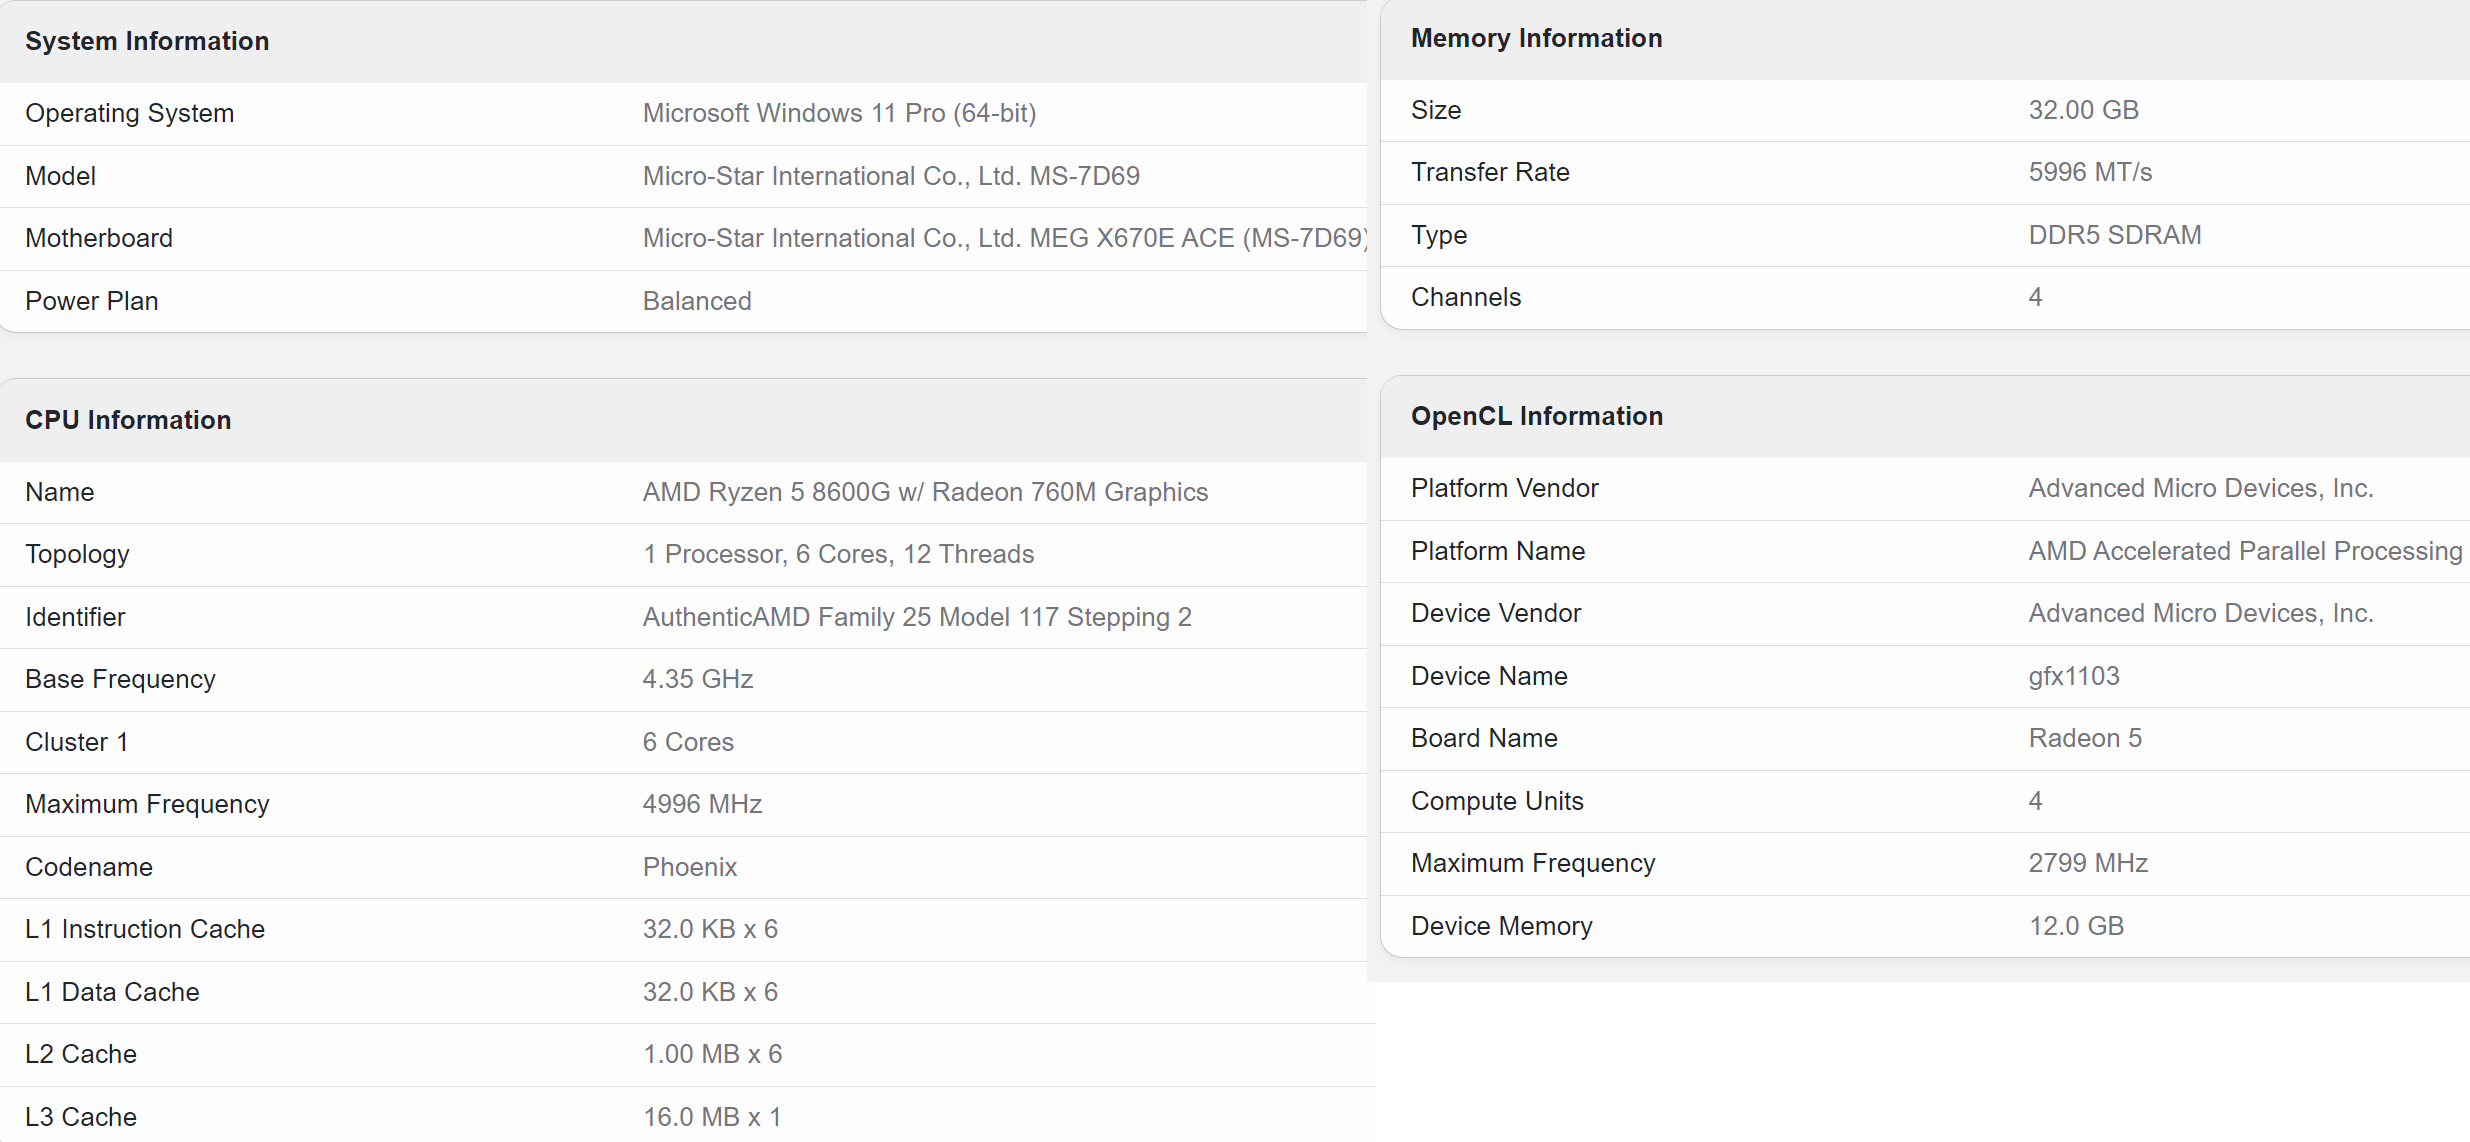Viewport: 2470px width, 1142px height.
Task: Select the gfx1103 device name
Action: pyautogui.click(x=2074, y=676)
